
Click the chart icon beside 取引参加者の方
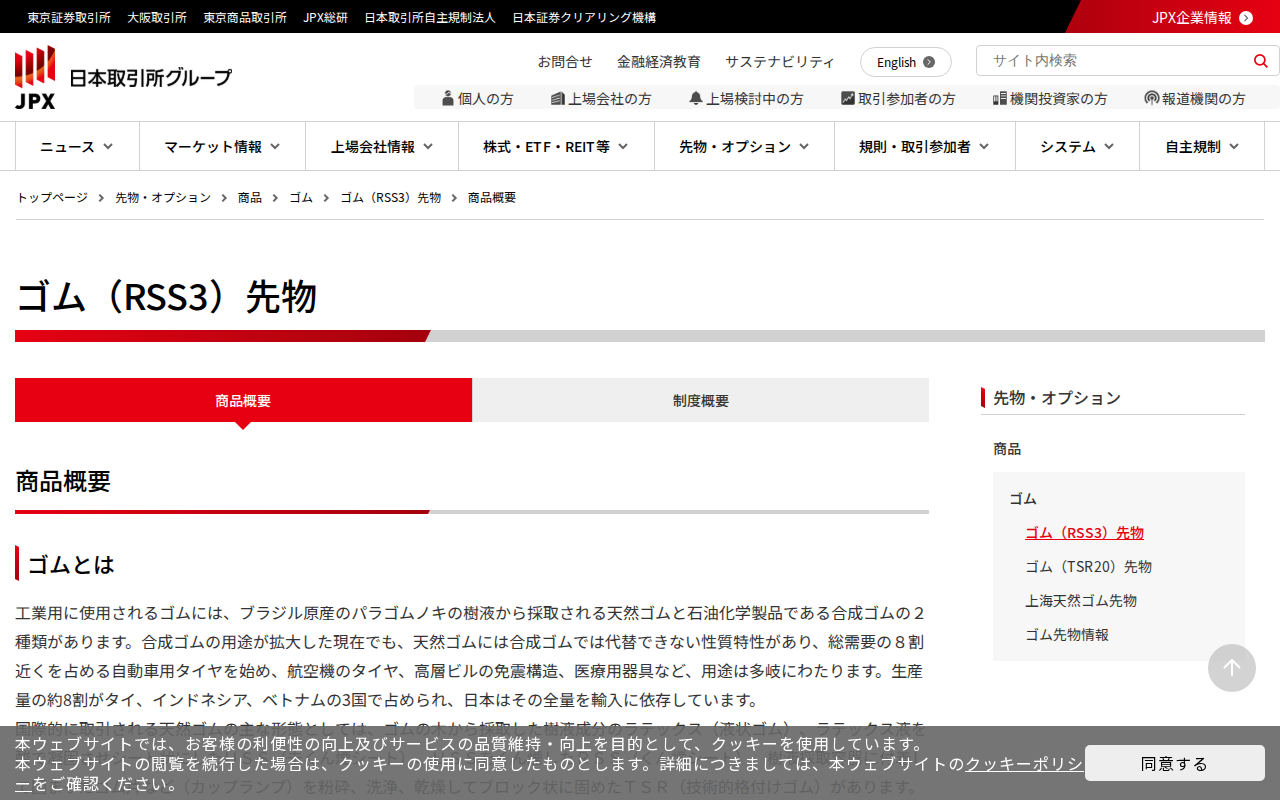[848, 98]
